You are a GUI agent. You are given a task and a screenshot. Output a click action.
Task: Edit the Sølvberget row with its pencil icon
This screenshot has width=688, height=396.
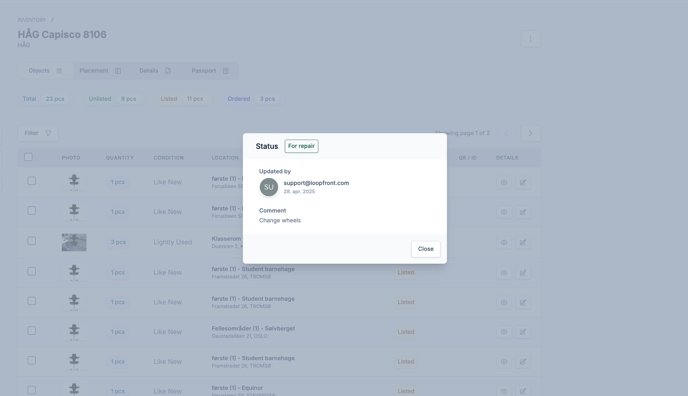click(523, 332)
